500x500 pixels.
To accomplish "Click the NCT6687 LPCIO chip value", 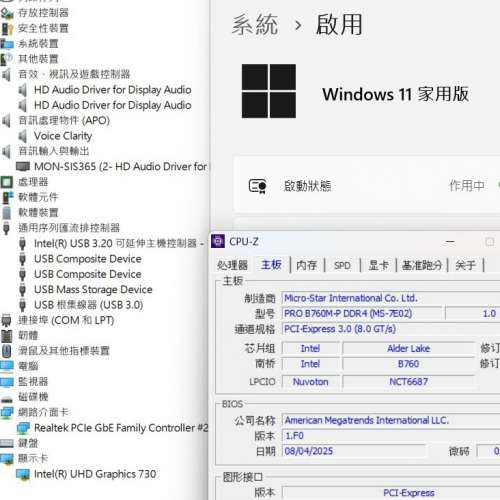I will tap(409, 382).
